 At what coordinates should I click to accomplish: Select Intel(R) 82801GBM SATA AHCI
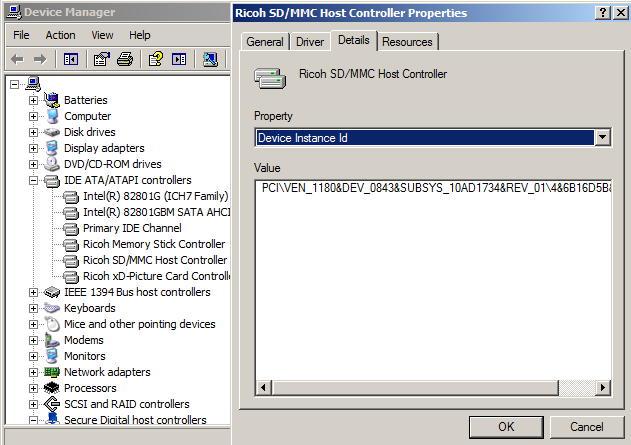pos(156,212)
